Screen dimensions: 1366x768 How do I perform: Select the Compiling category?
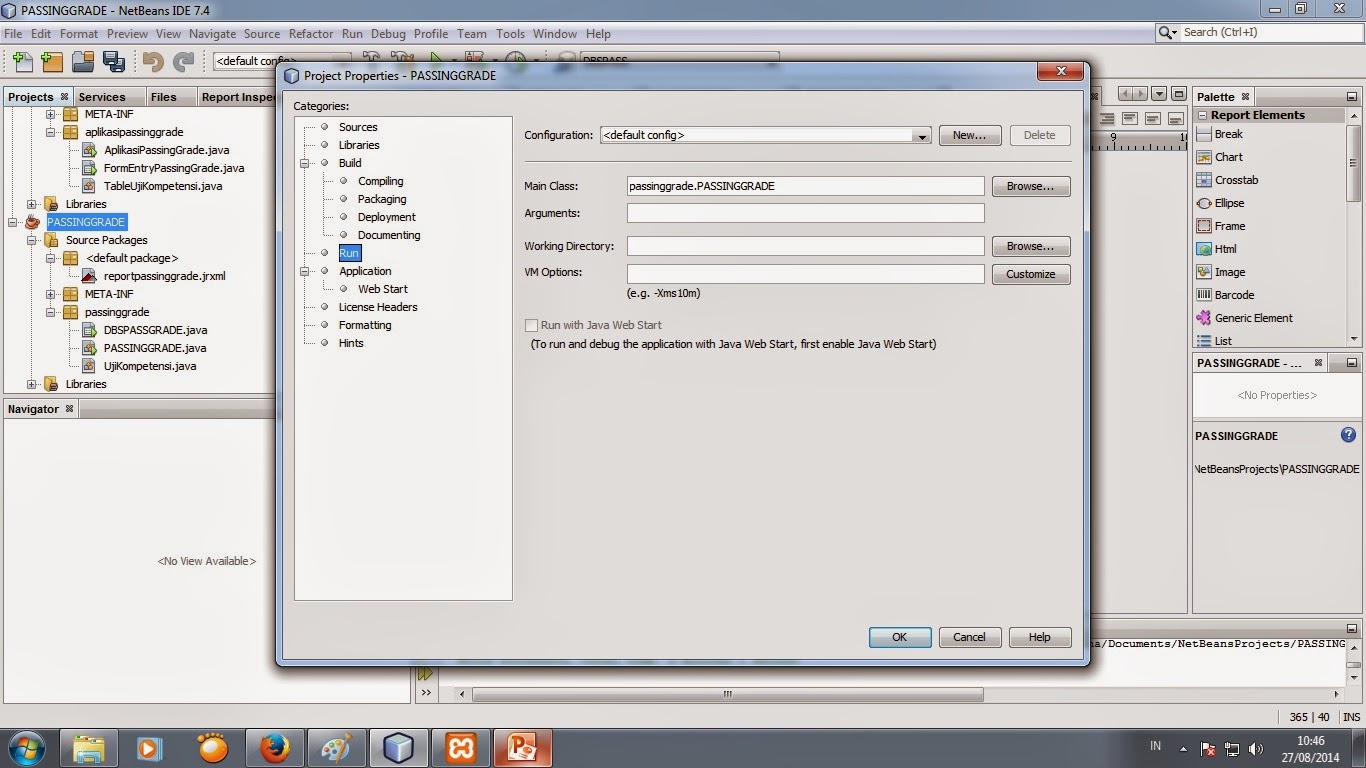[x=380, y=181]
